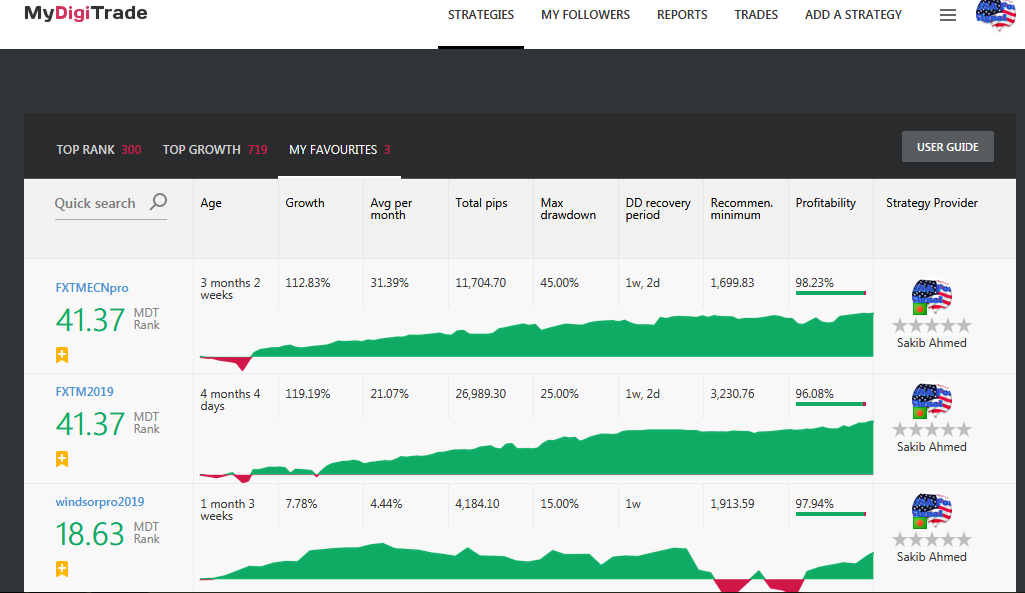Click the user profile avatar in header
The width and height of the screenshot is (1025, 593).
(x=996, y=15)
